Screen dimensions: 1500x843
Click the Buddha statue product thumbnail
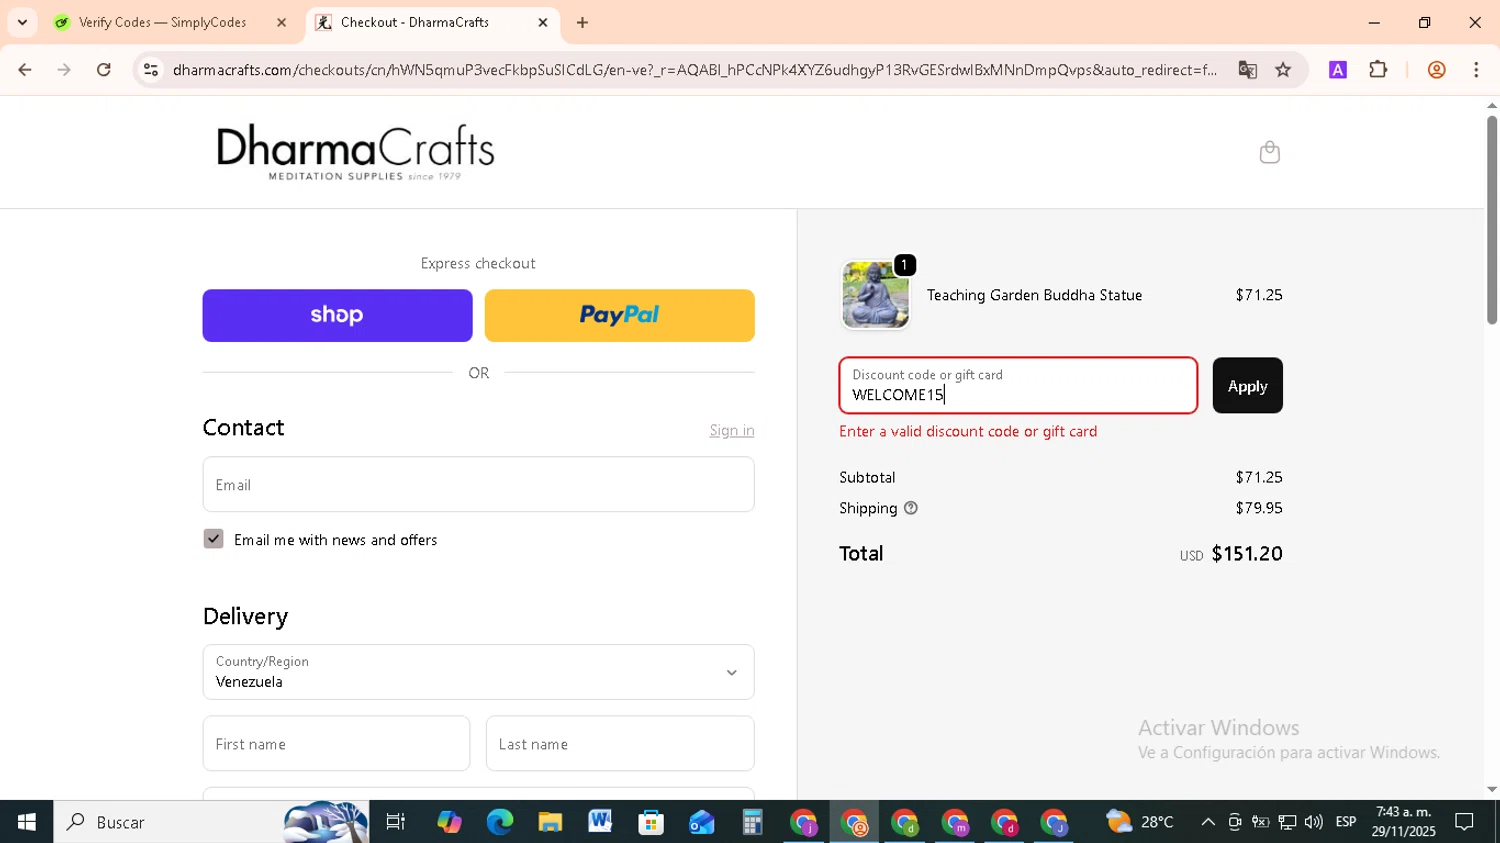point(875,295)
